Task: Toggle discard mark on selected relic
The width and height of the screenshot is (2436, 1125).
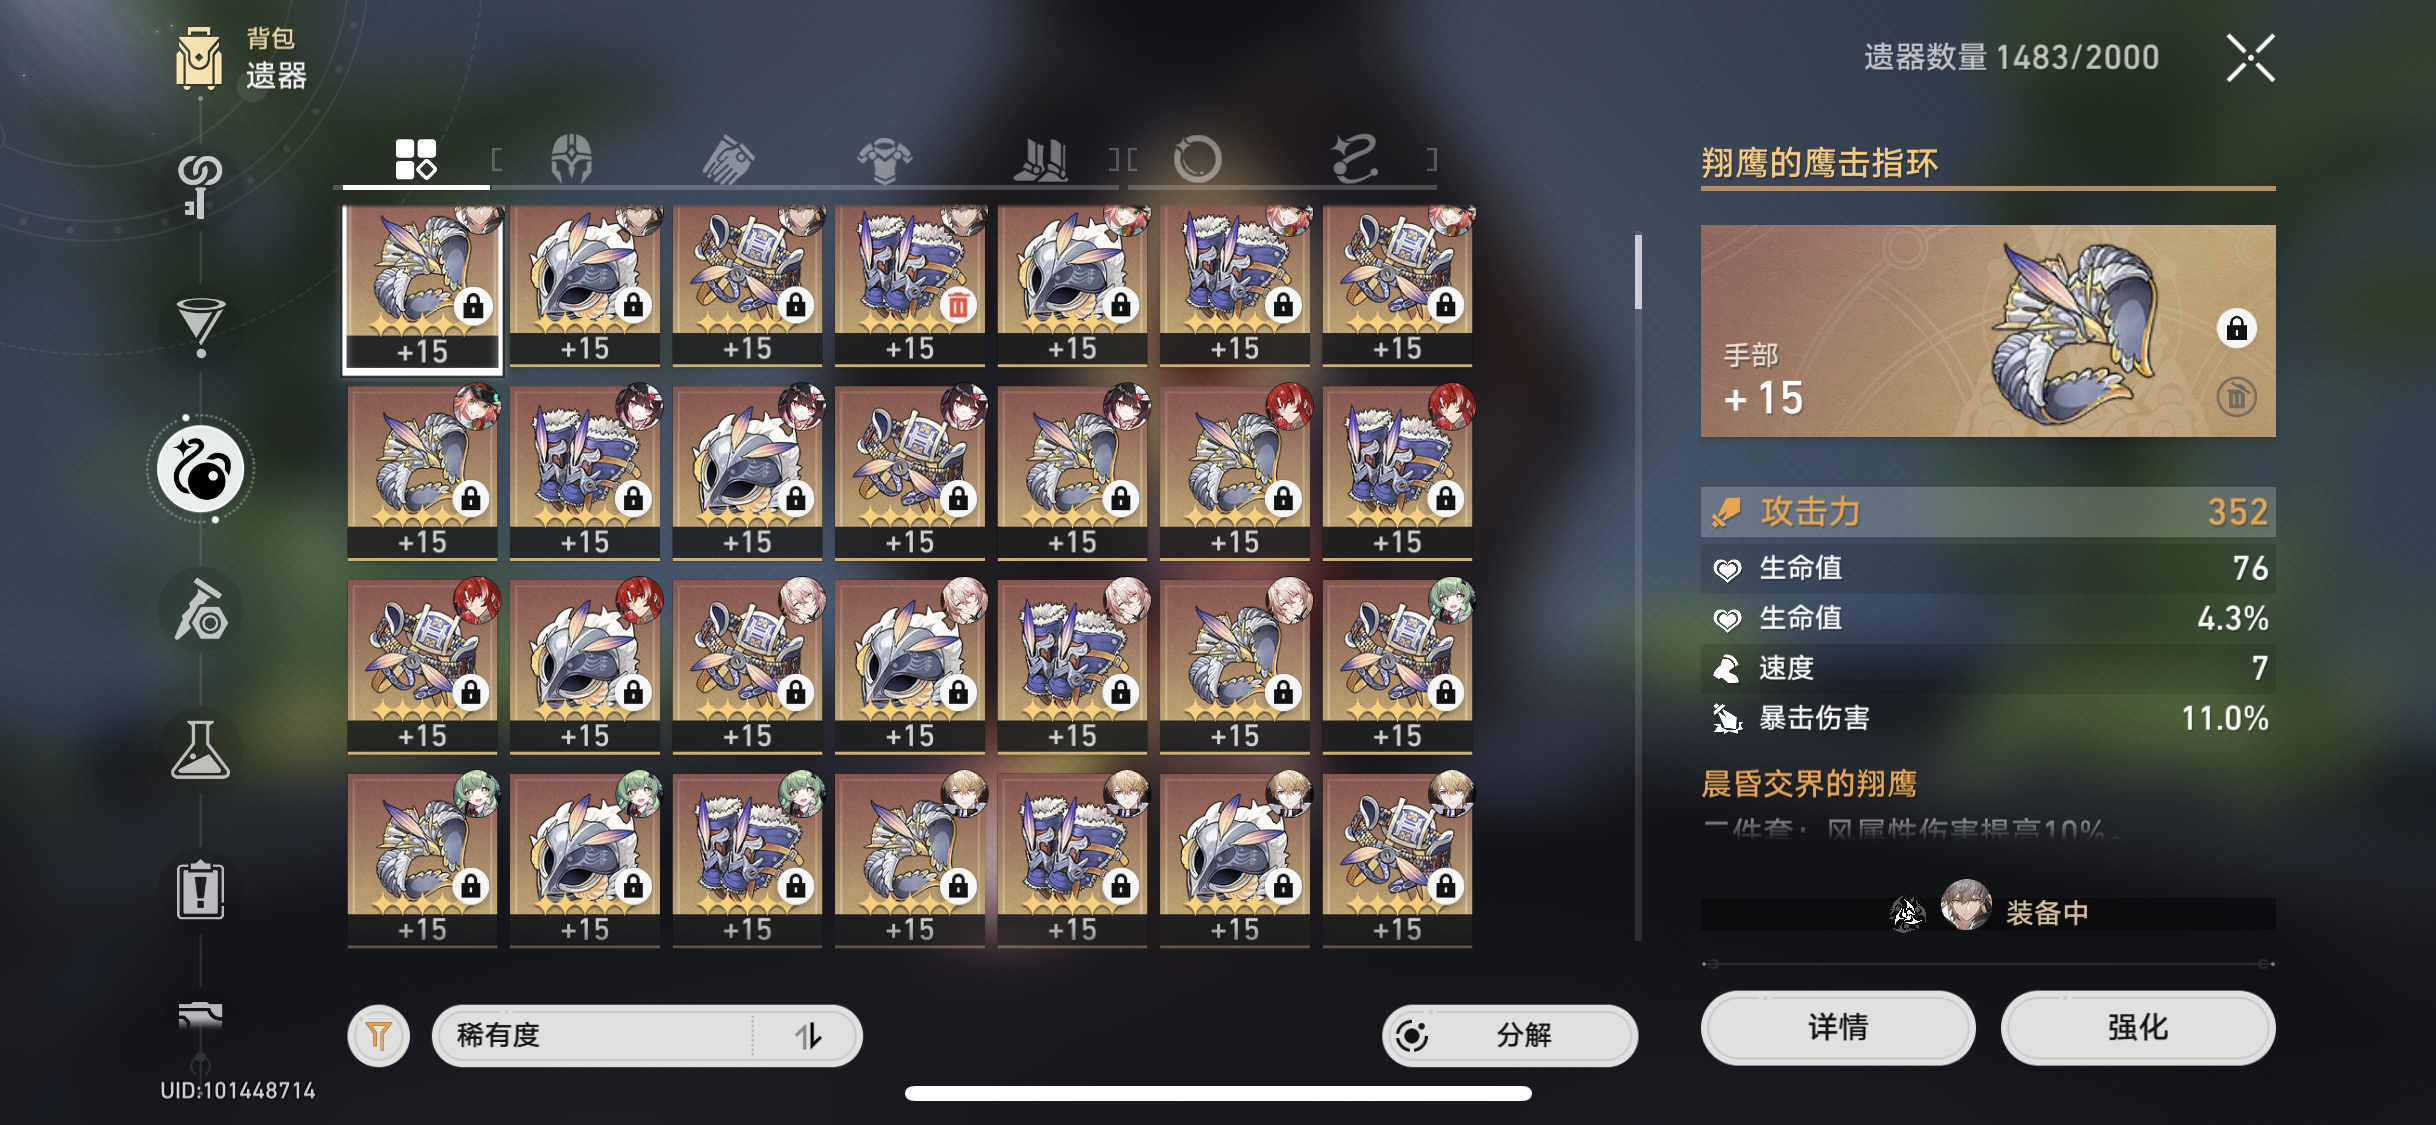Action: tap(2237, 397)
